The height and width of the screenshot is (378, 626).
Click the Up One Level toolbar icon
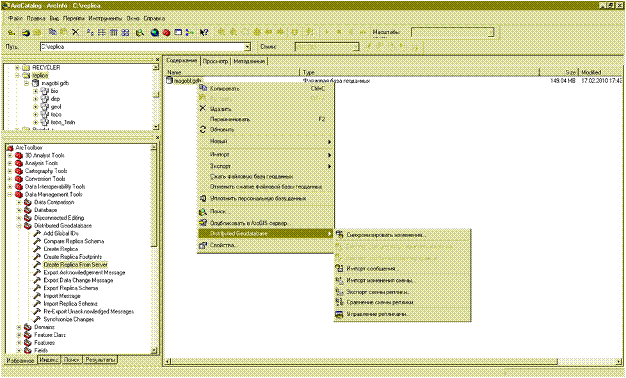(12, 33)
